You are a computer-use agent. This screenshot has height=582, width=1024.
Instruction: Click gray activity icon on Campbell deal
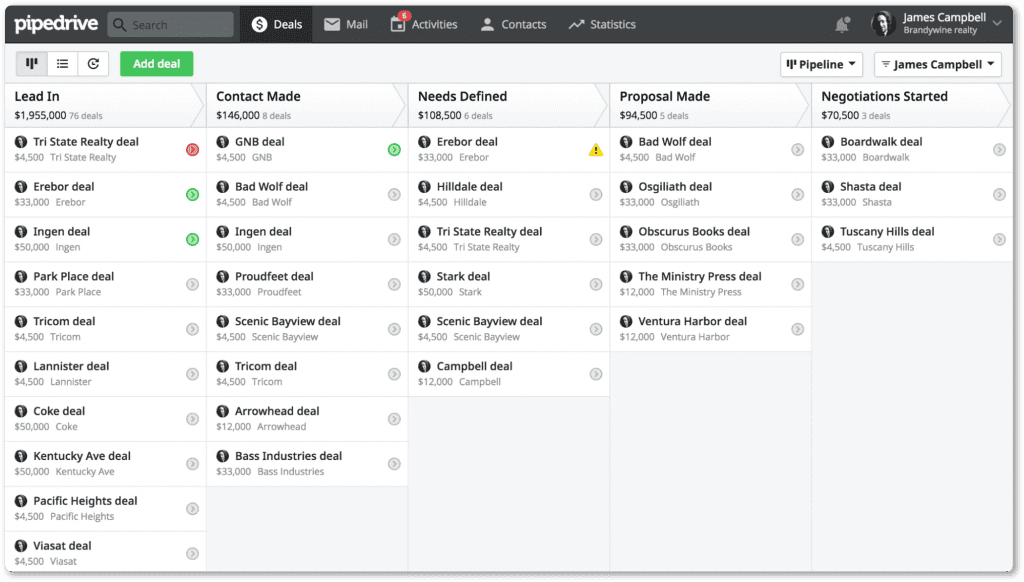(596, 374)
